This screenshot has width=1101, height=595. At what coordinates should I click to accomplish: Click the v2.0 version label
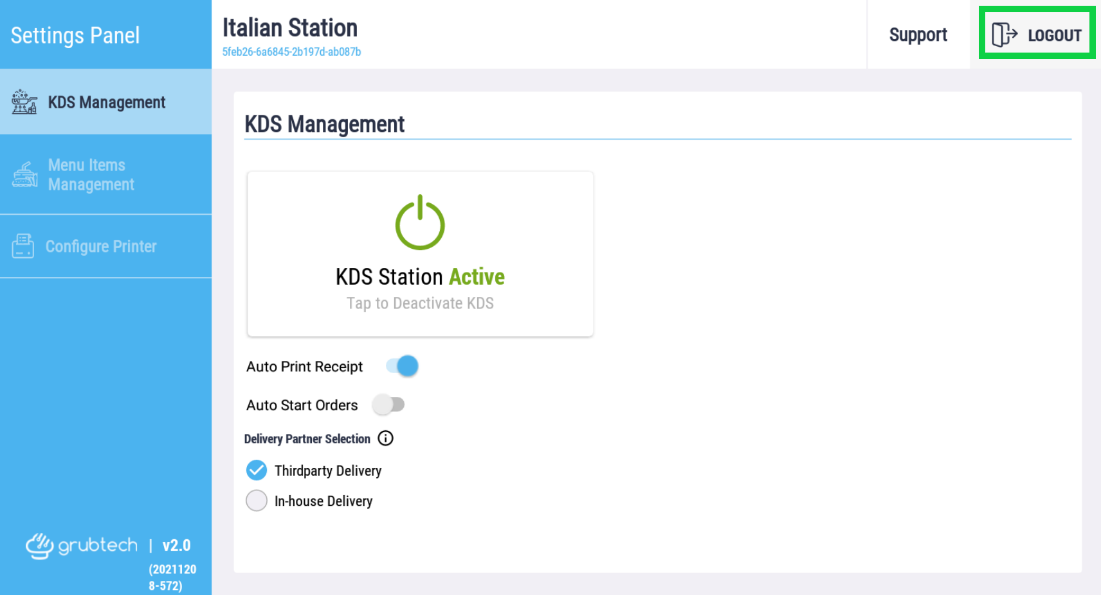pos(176,546)
